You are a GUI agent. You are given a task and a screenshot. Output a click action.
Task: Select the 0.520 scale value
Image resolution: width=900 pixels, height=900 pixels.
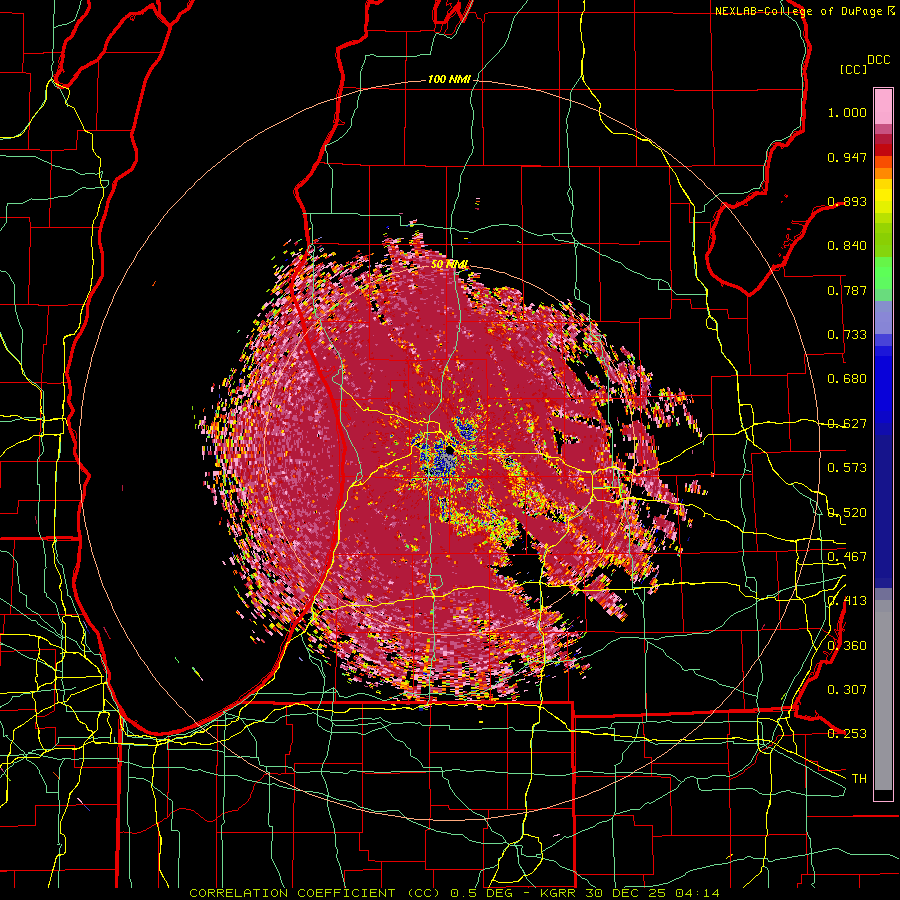pos(847,513)
